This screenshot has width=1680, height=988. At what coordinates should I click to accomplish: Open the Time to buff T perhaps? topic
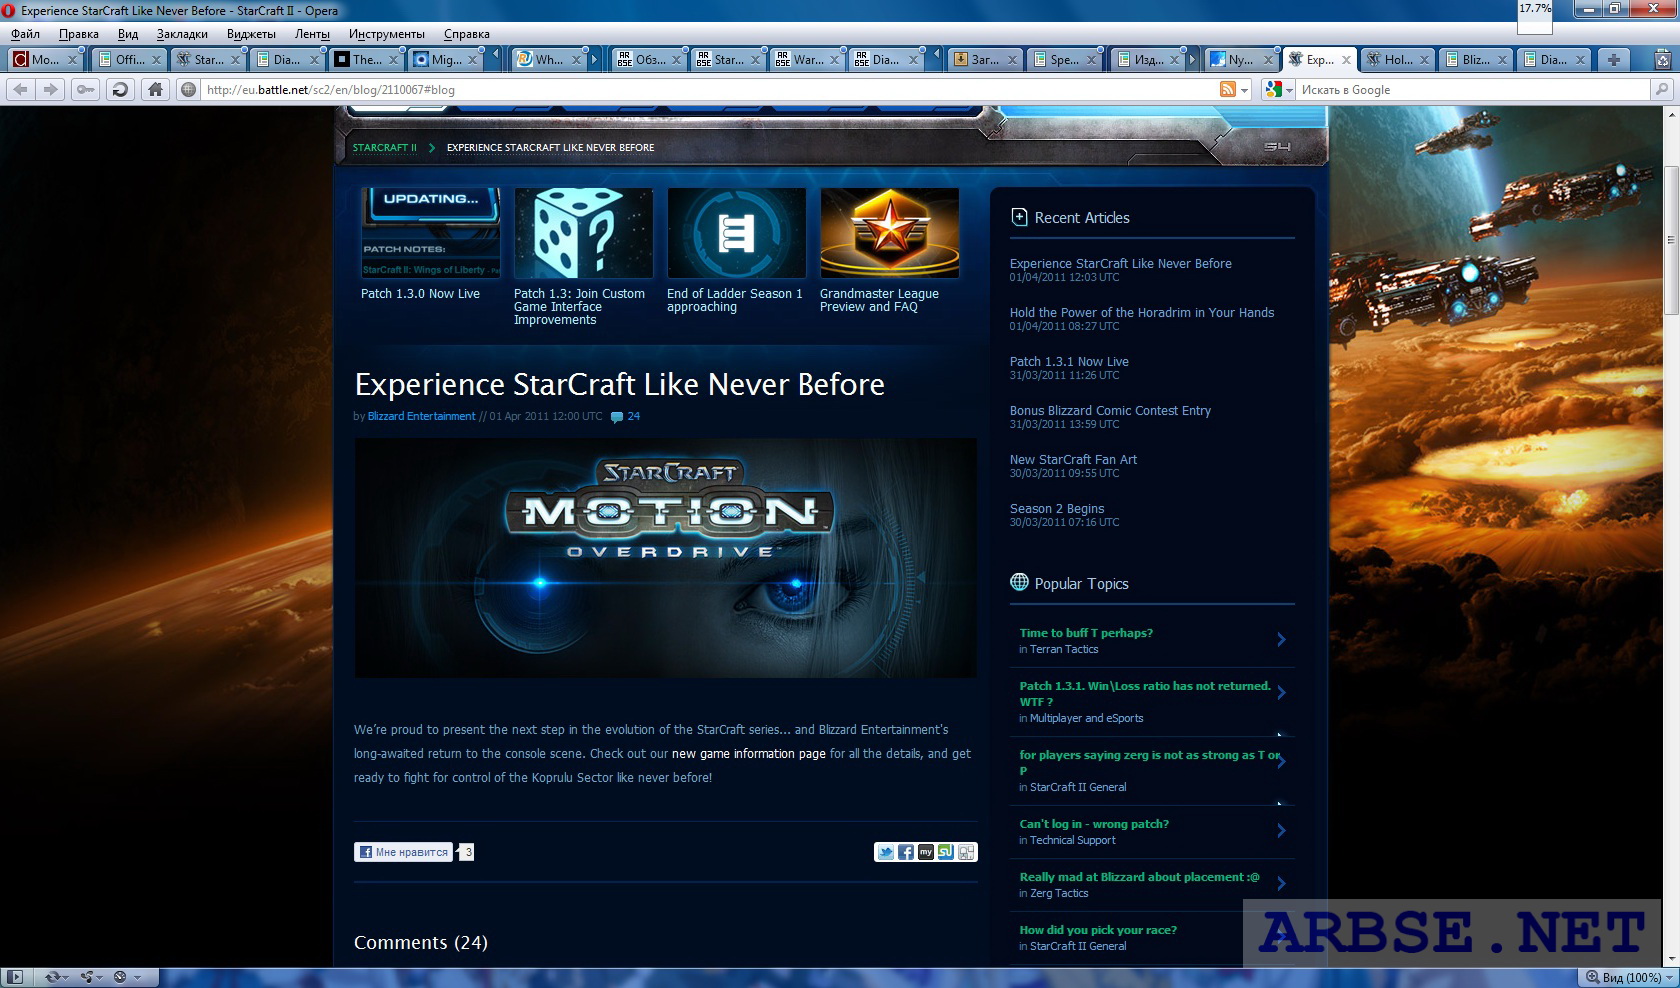[1086, 633]
